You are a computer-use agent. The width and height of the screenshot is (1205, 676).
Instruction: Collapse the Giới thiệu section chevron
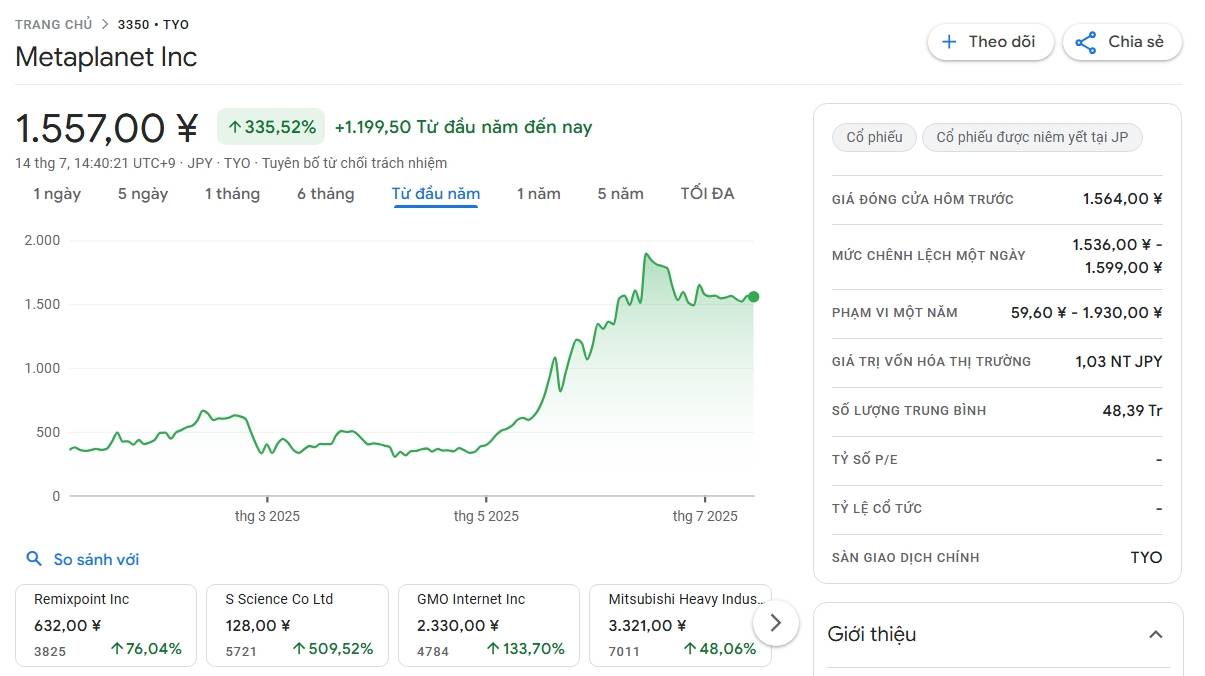coord(1156,634)
